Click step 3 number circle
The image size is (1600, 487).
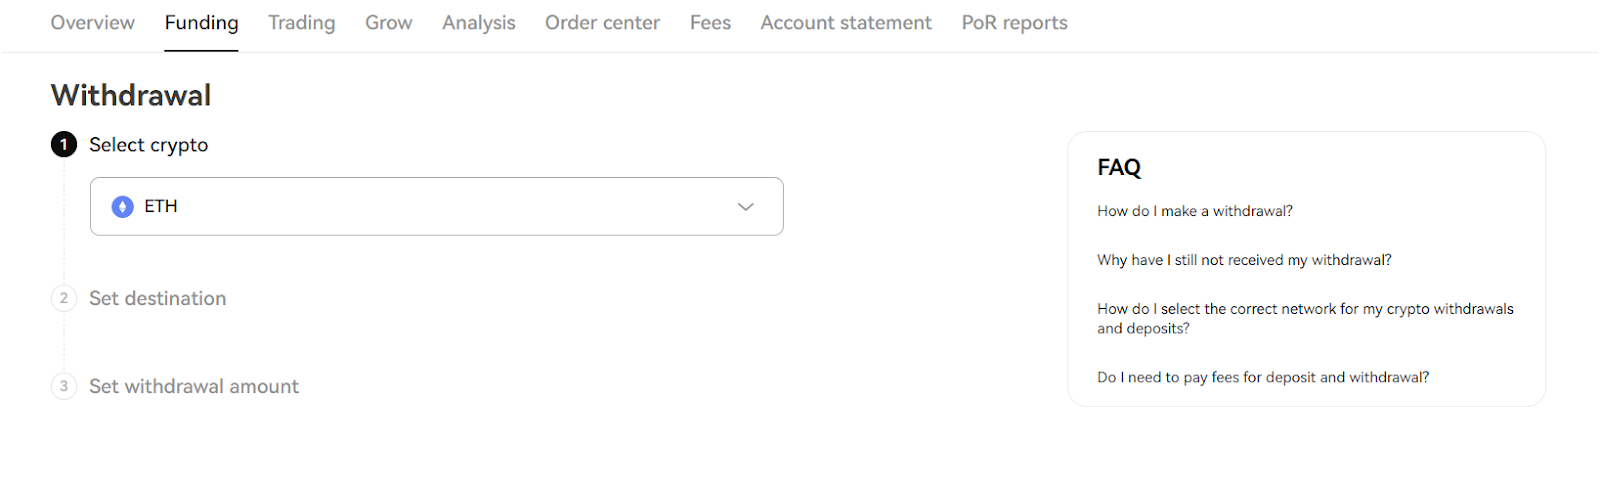[64, 386]
